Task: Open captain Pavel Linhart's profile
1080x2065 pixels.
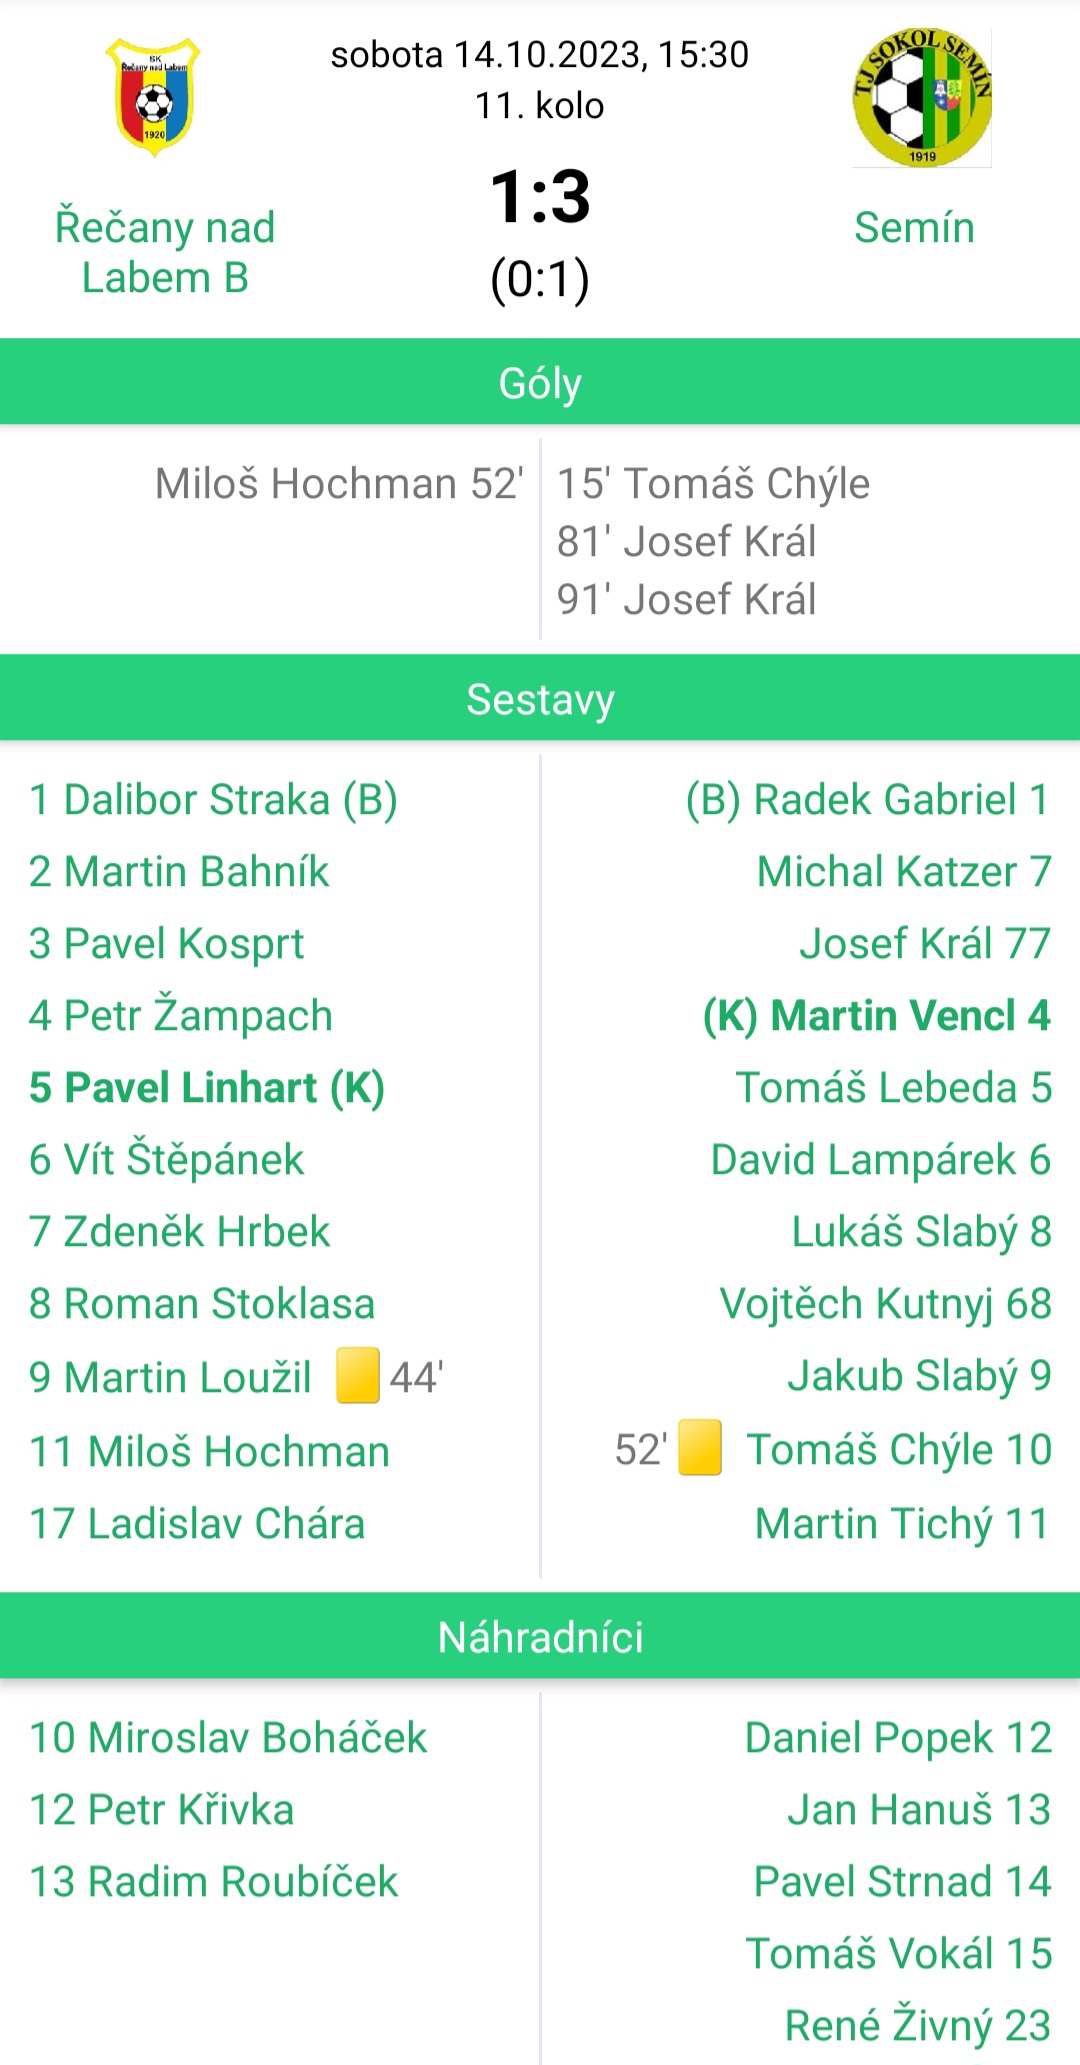Action: pos(207,1088)
